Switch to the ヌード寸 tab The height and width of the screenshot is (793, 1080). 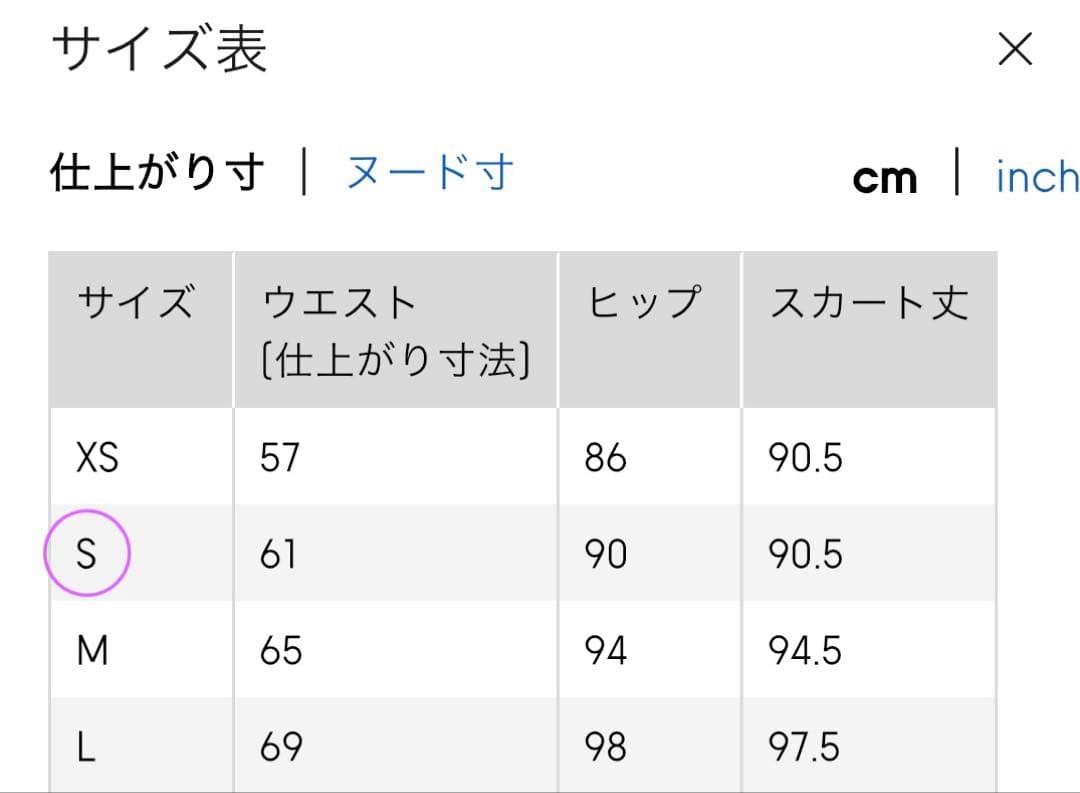430,173
